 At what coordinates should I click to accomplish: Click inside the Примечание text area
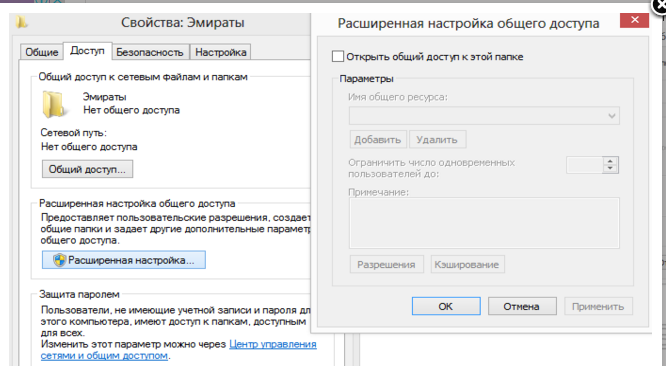[x=484, y=223]
